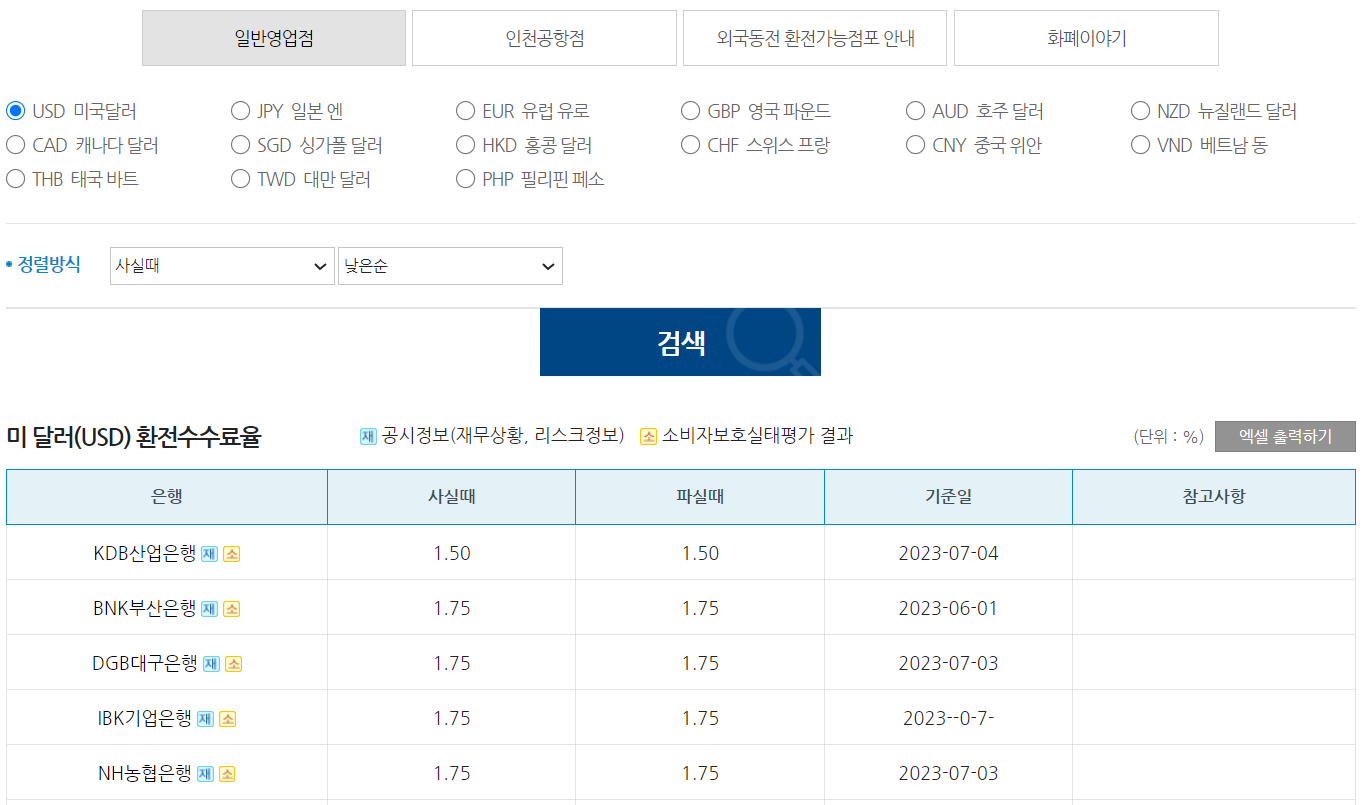This screenshot has width=1363, height=805.
Task: Select VND 베트남 동 currency
Action: point(1140,144)
